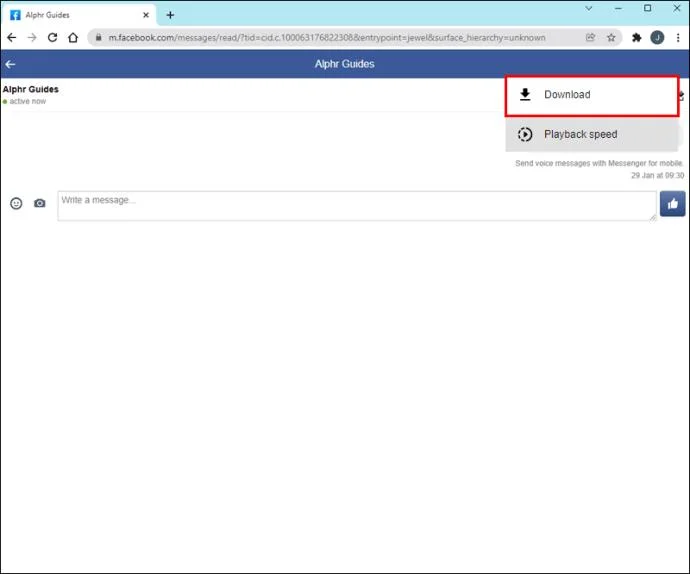This screenshot has width=690, height=574.
Task: Click the Alphr Guides header title
Action: click(x=345, y=64)
